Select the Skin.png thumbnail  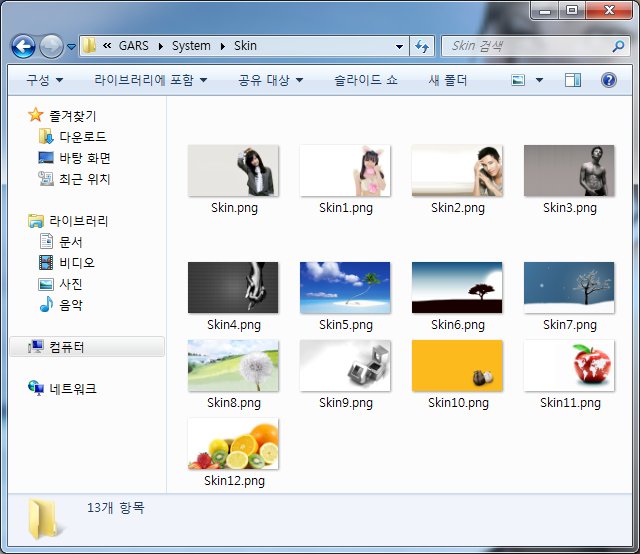(233, 171)
